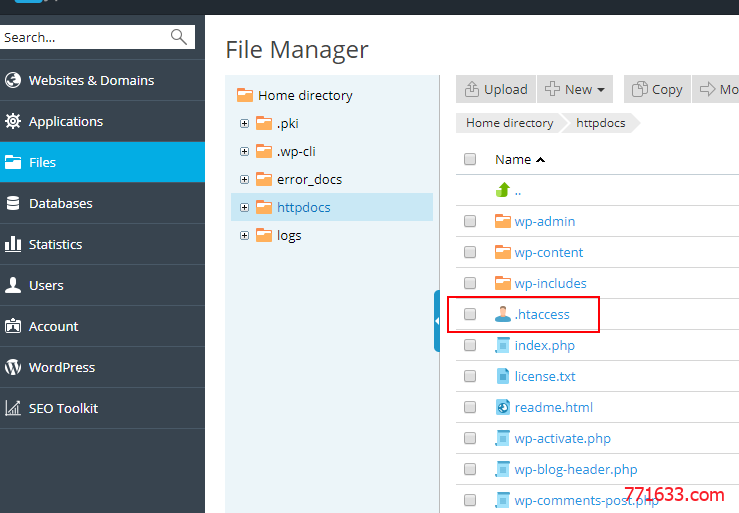Image resolution: width=739 pixels, height=513 pixels.
Task: Click the Users person icon in sidebar
Action: tap(13, 285)
